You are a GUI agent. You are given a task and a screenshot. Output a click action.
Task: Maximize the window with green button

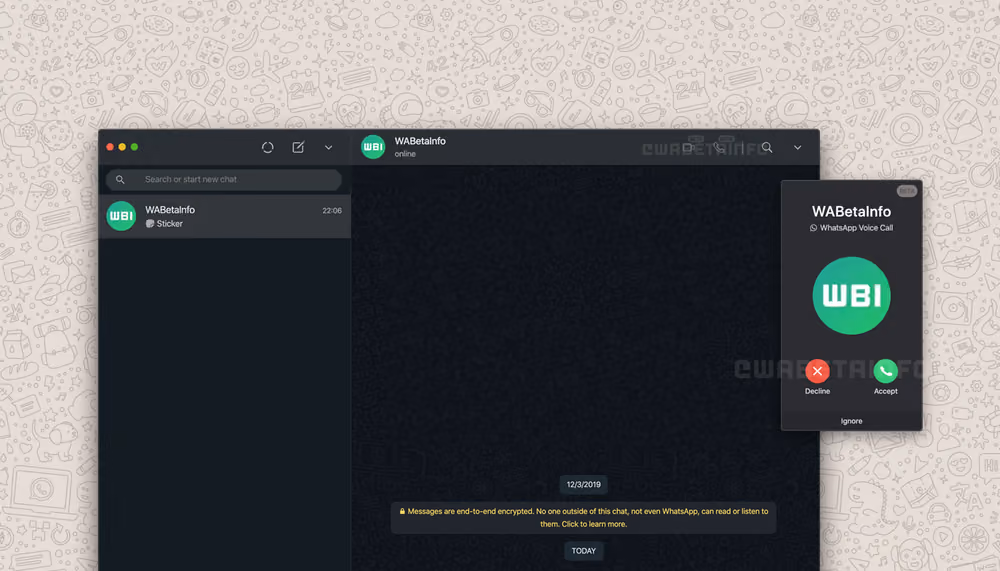[134, 147]
